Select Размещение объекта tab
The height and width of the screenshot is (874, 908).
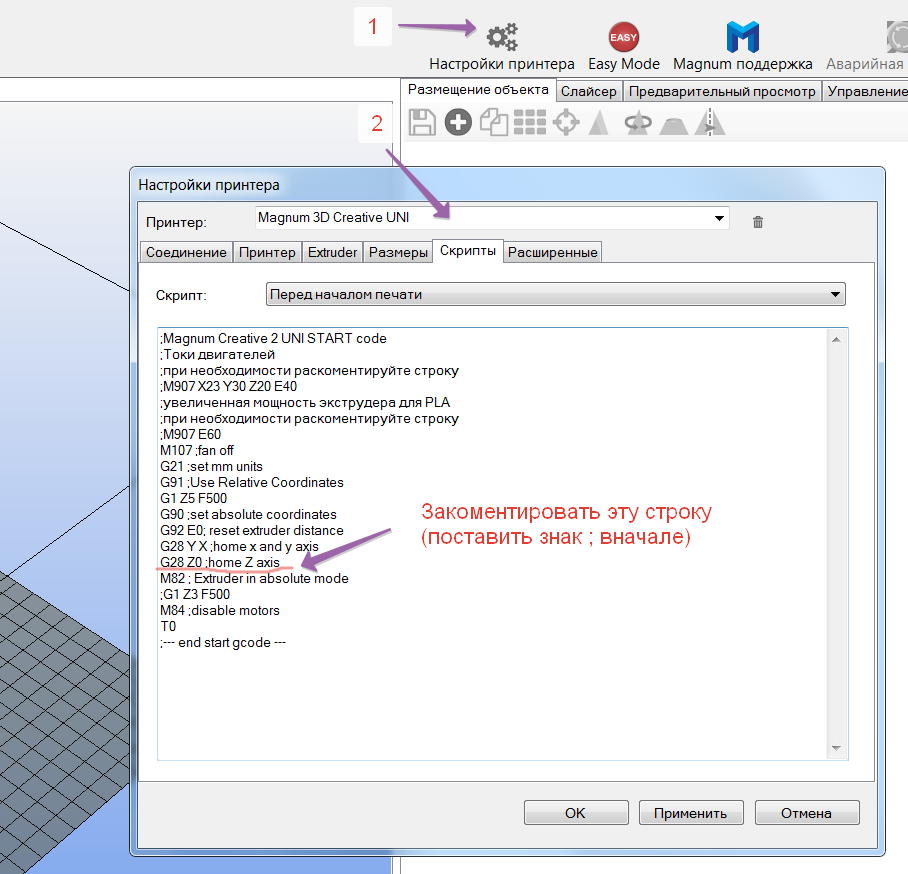click(x=478, y=90)
